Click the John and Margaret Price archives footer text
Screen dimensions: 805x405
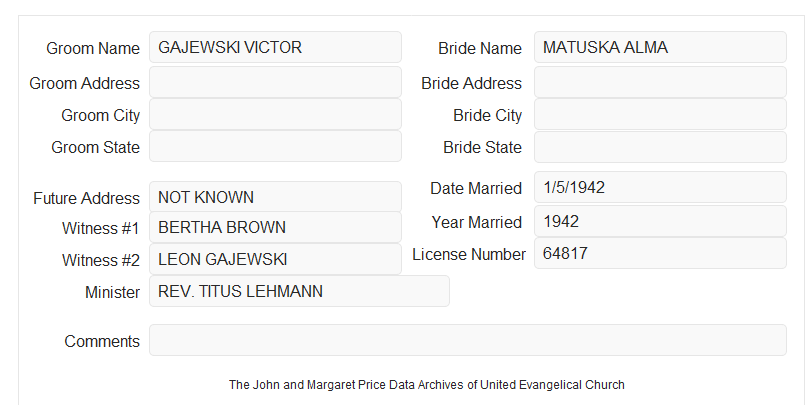(427, 385)
